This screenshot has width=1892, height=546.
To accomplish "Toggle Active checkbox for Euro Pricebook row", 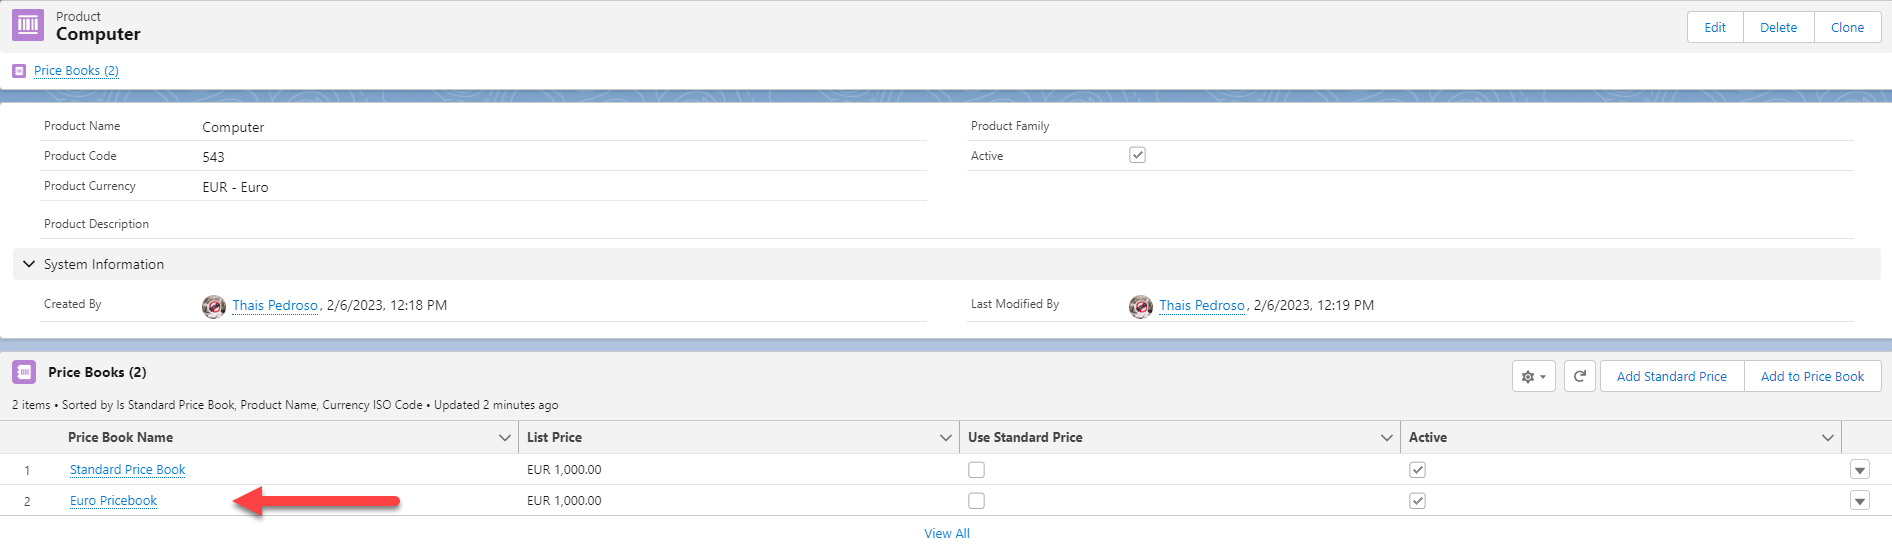I will pos(1418,501).
